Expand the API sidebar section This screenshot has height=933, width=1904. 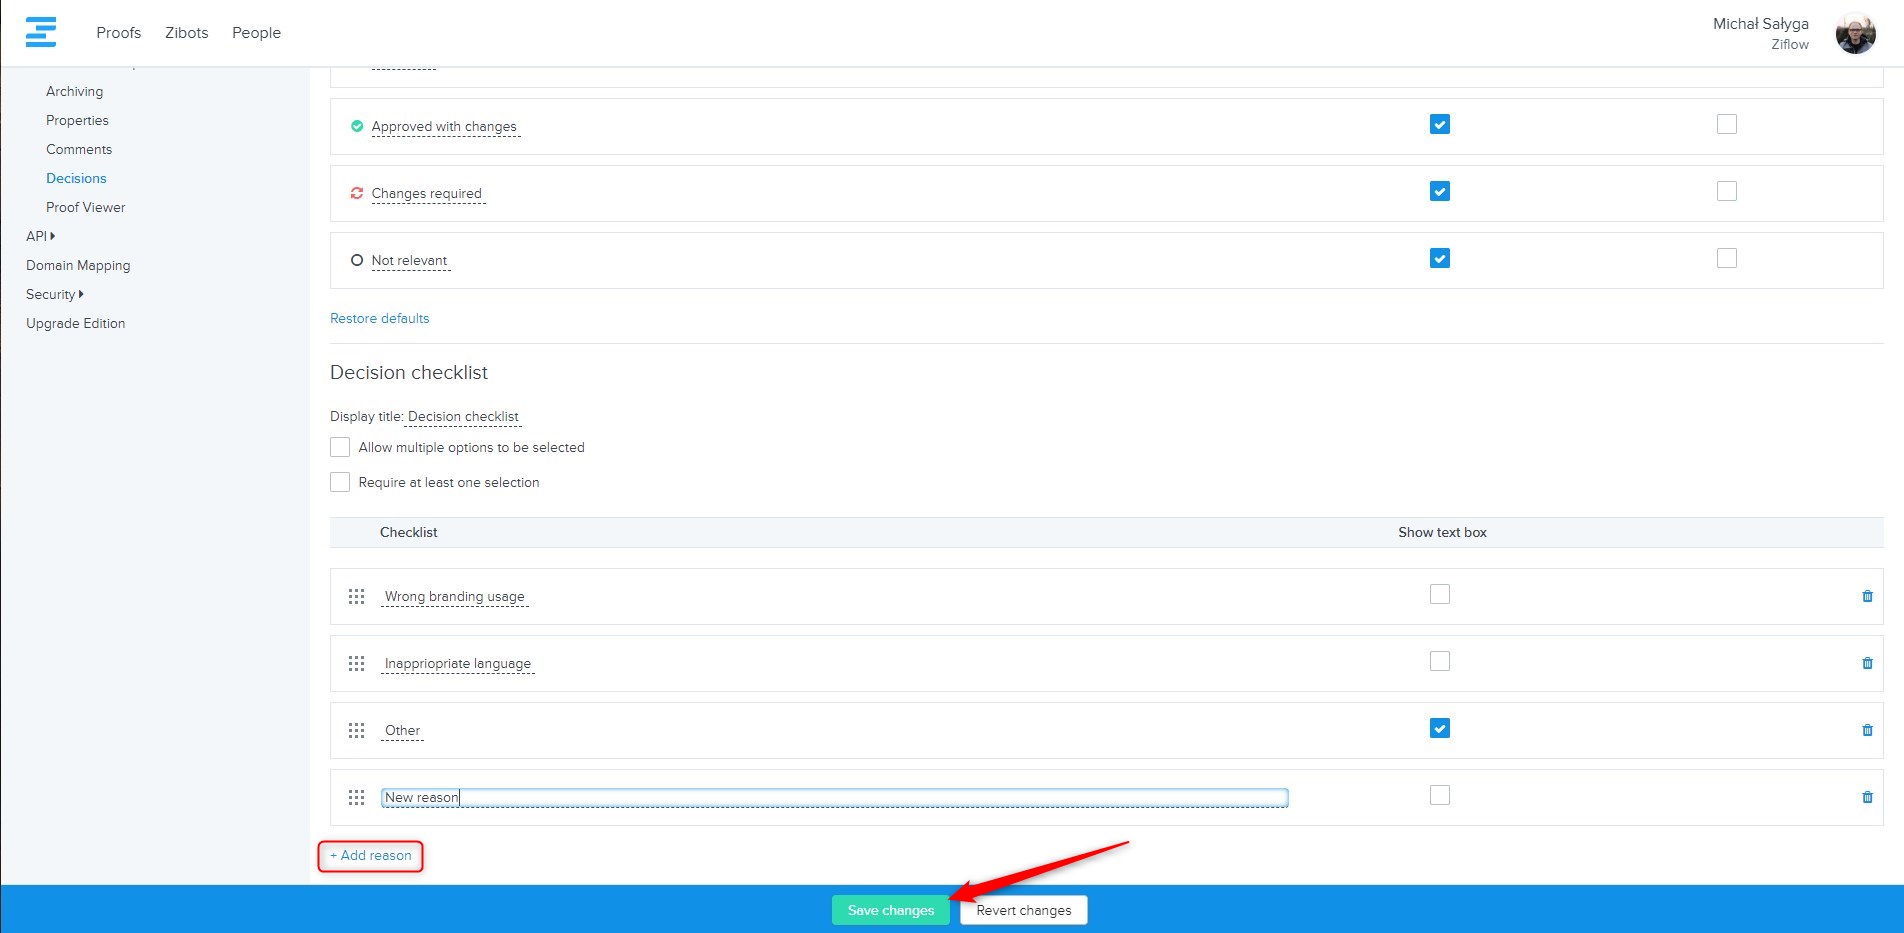point(40,236)
